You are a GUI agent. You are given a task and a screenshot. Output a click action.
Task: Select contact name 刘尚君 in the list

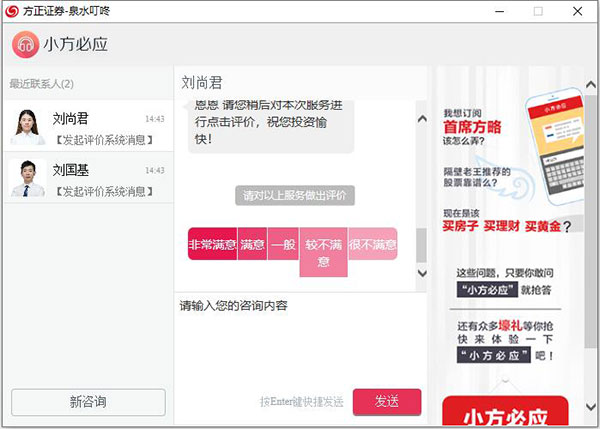[x=70, y=119]
